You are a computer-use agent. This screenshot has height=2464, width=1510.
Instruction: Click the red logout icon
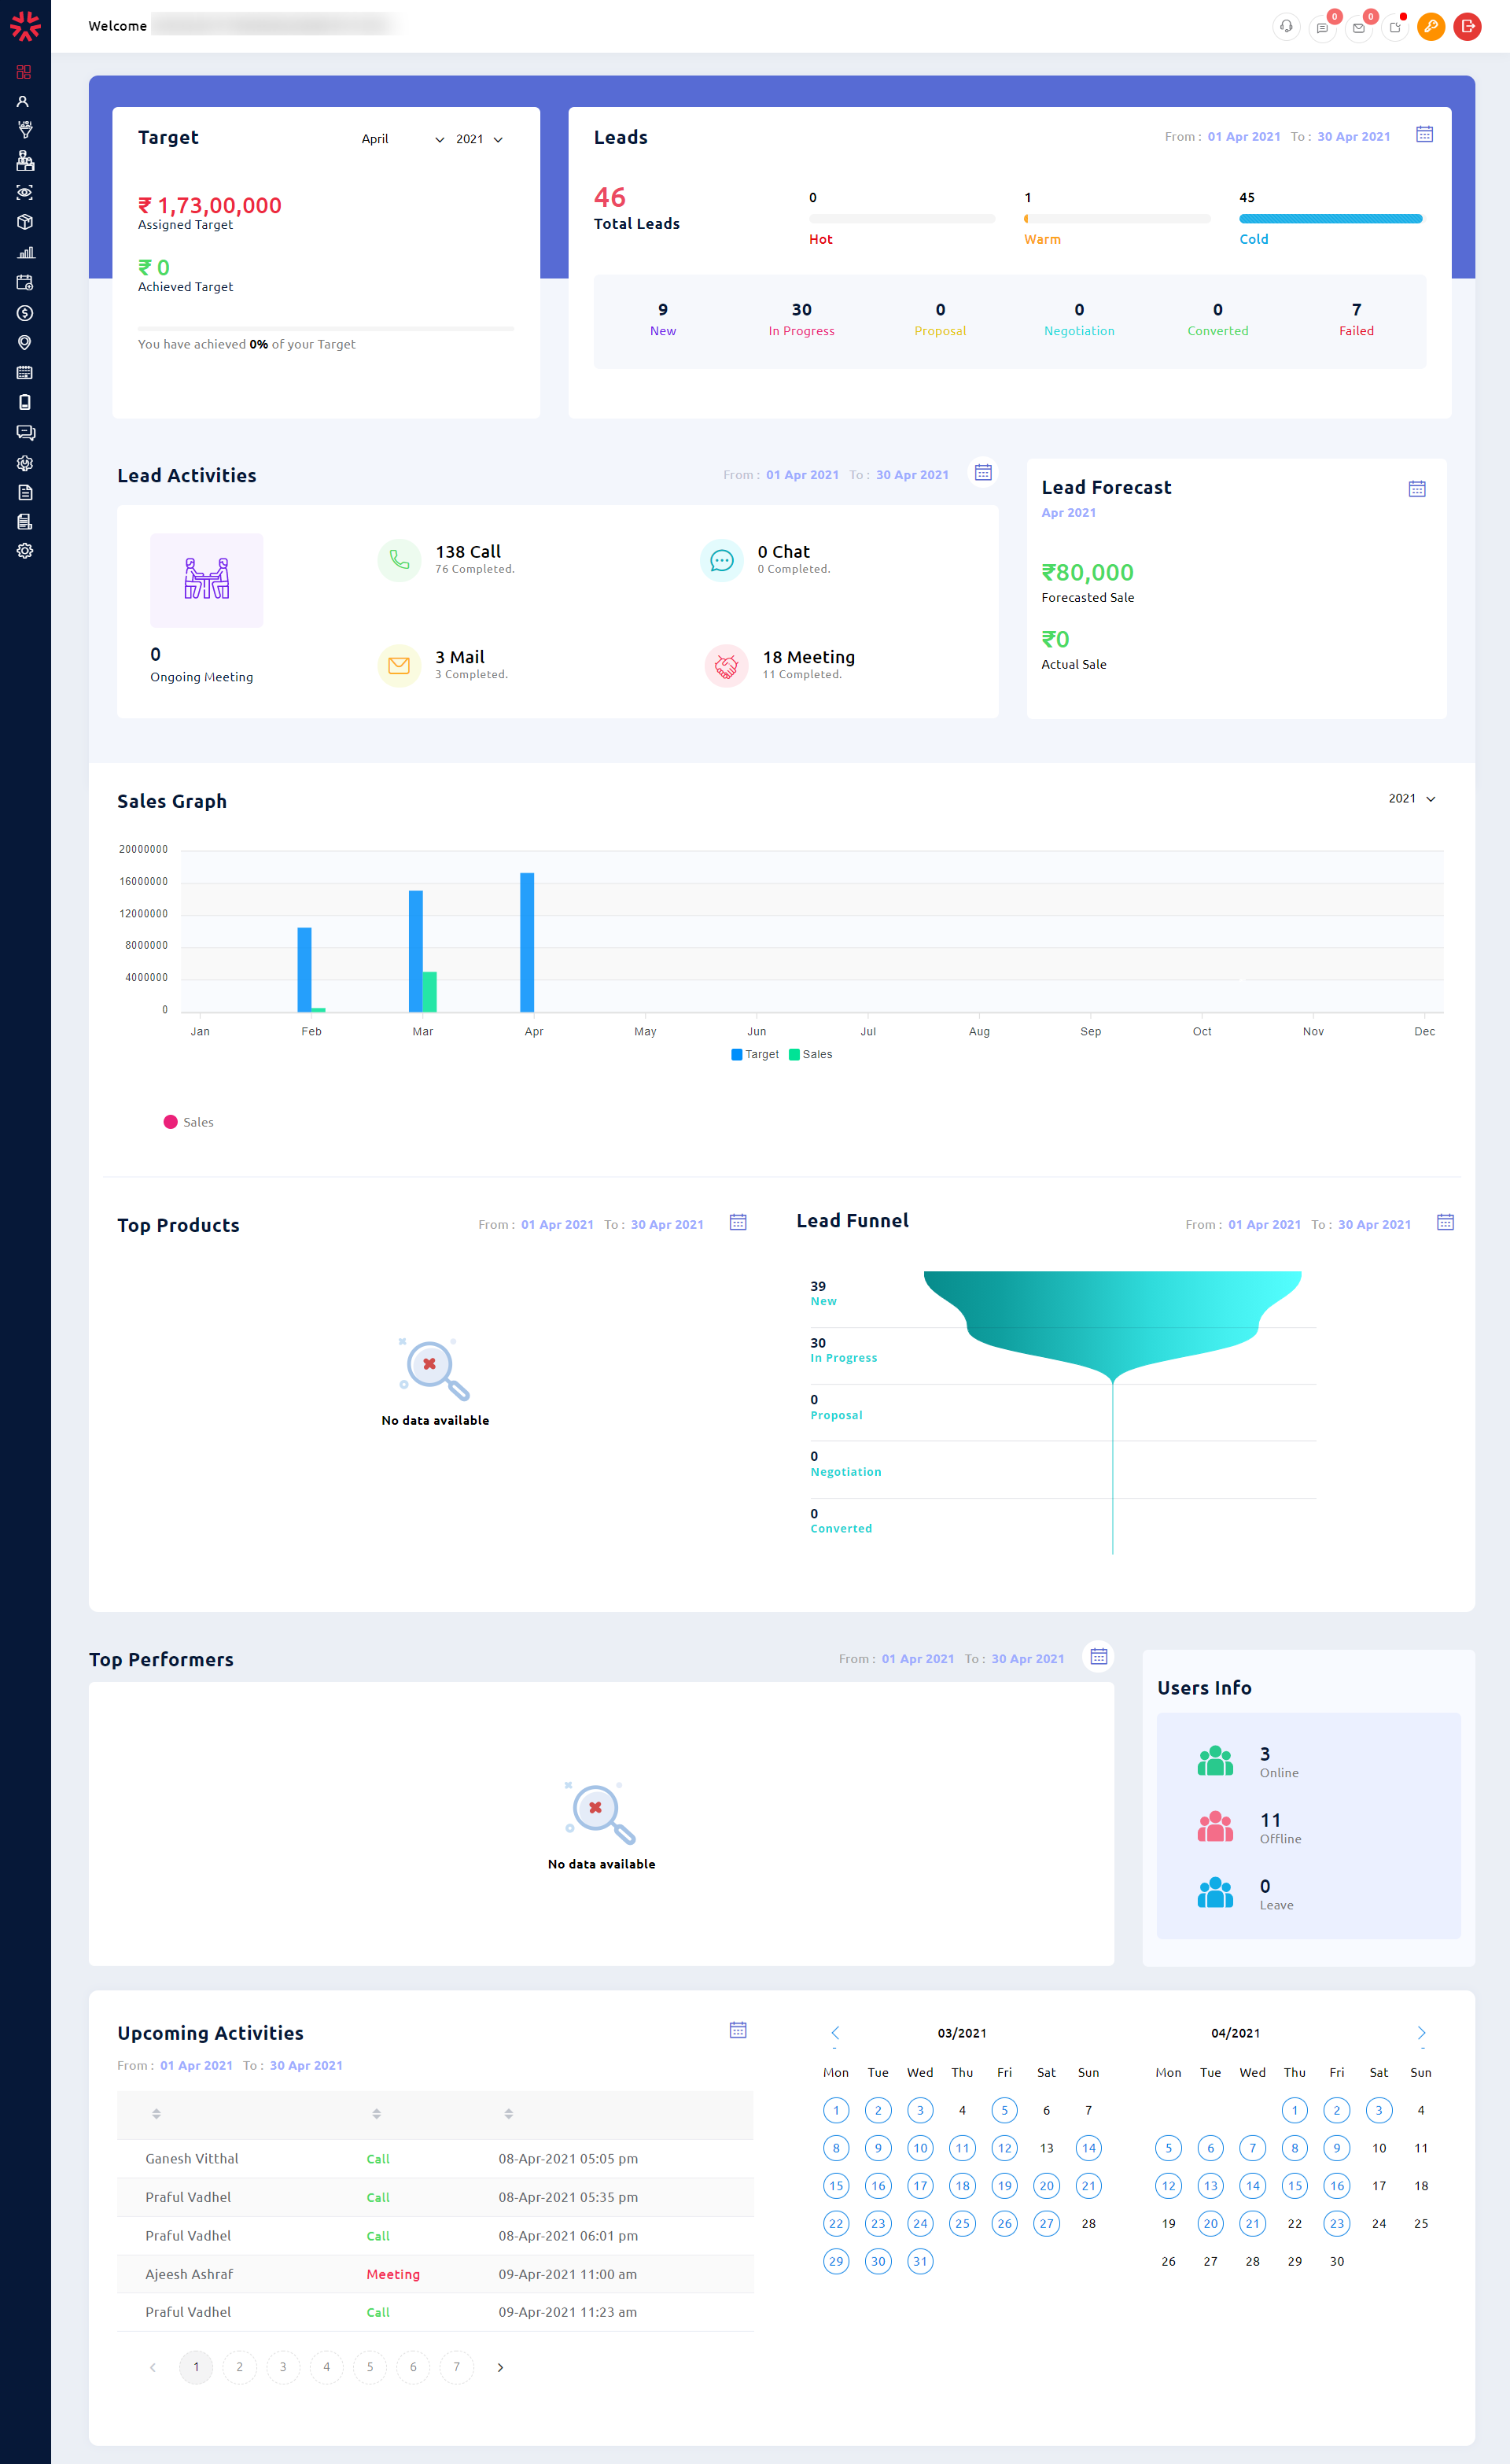[1467, 27]
